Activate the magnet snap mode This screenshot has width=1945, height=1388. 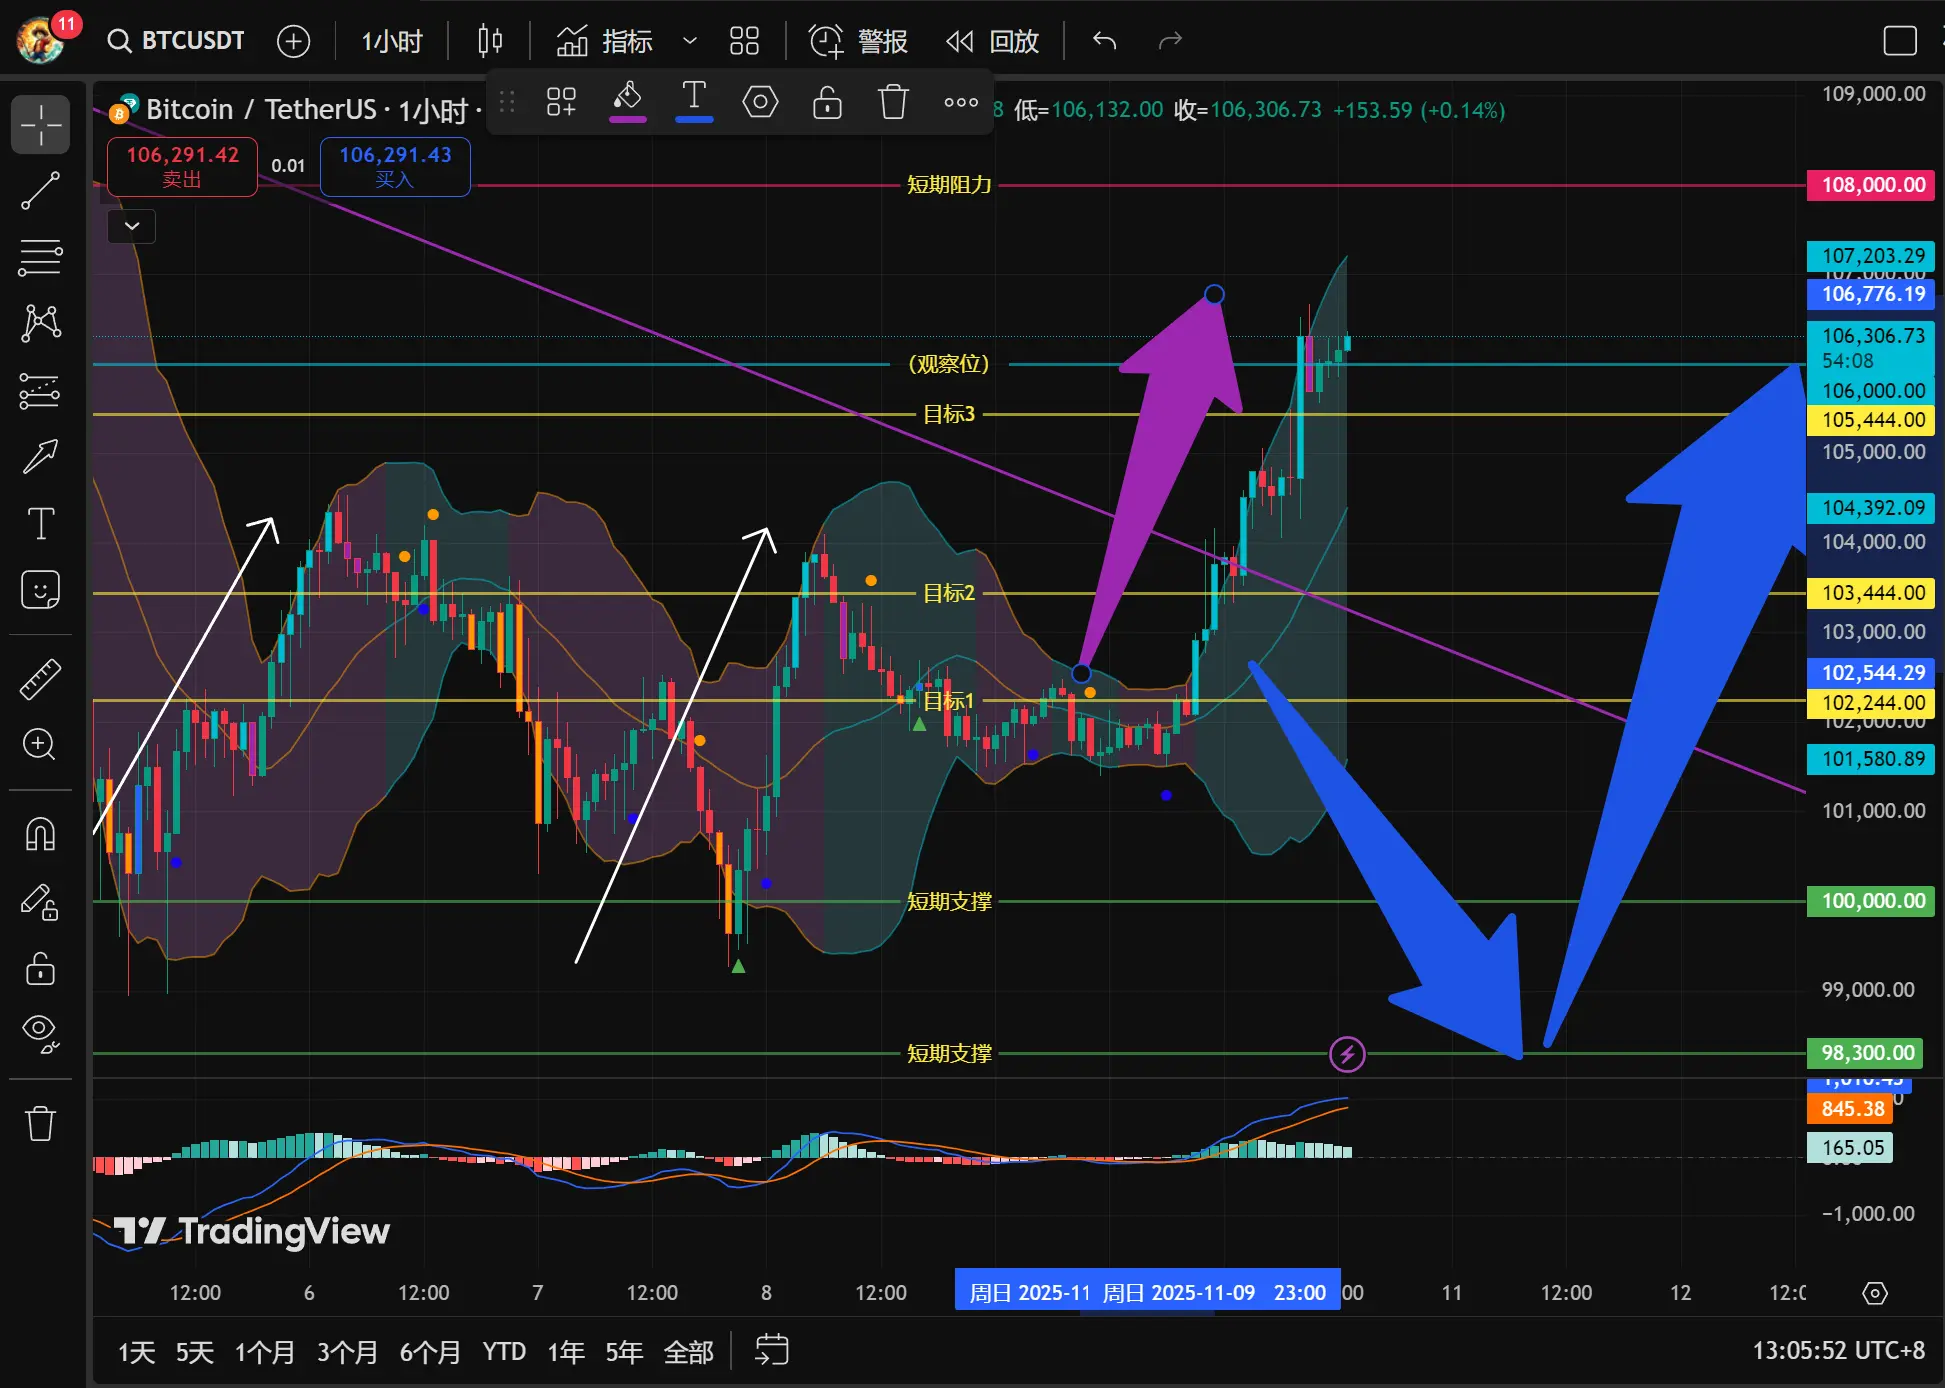(41, 833)
